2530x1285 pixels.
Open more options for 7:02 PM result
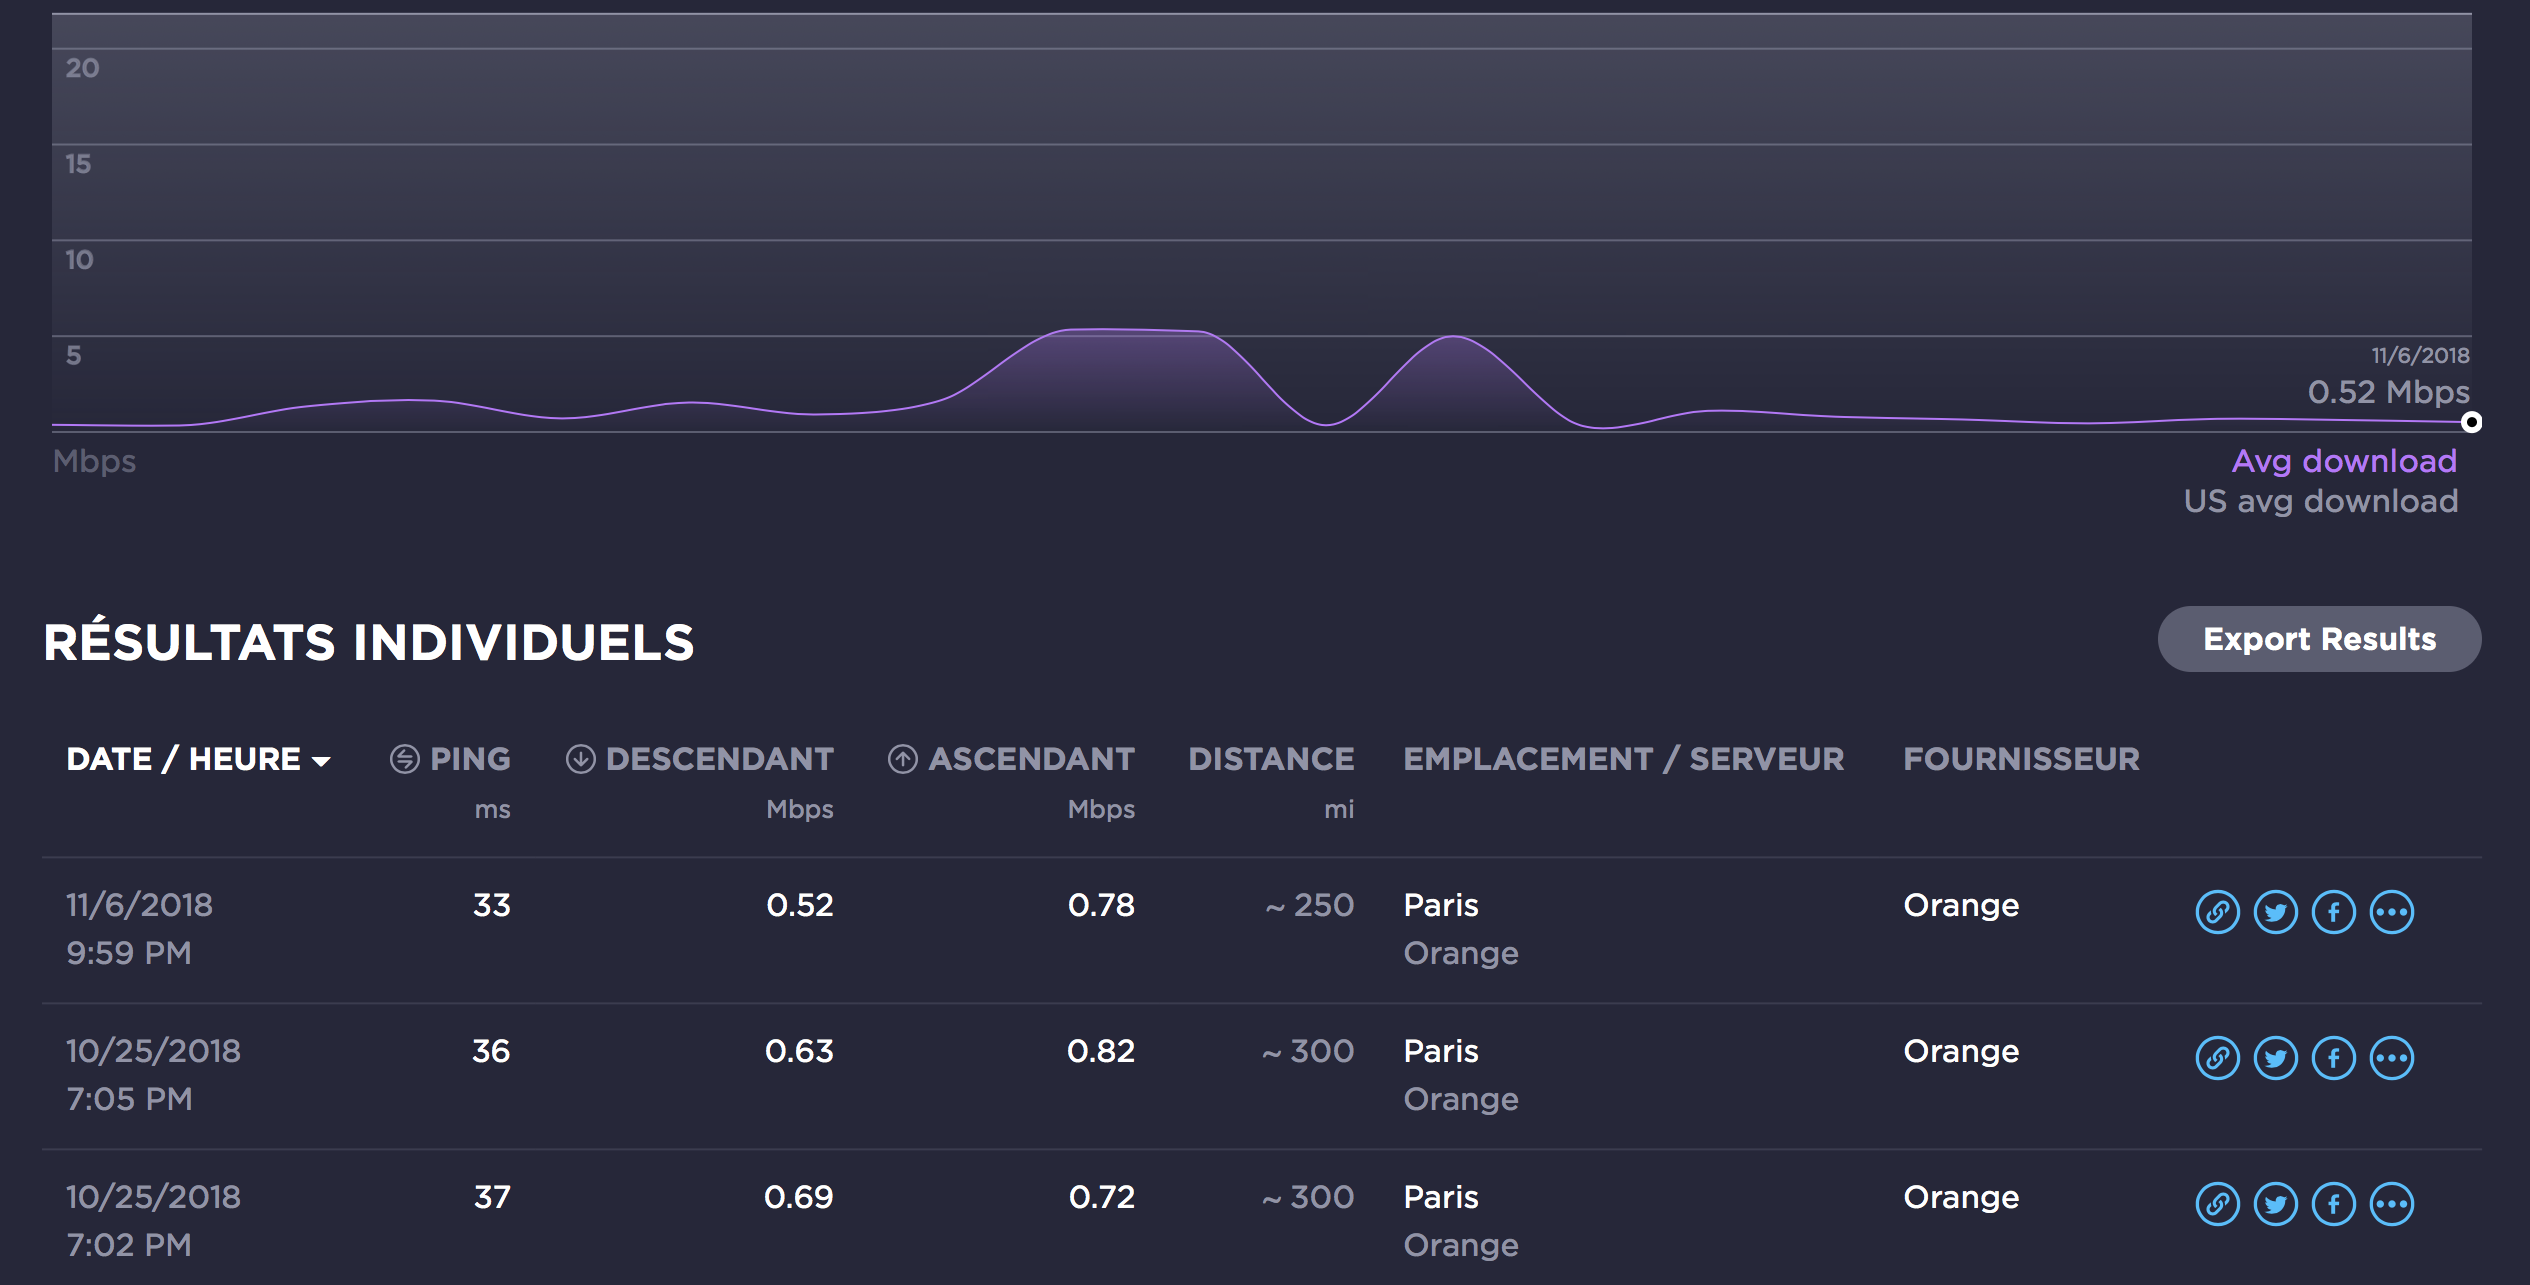pos(2391,1204)
